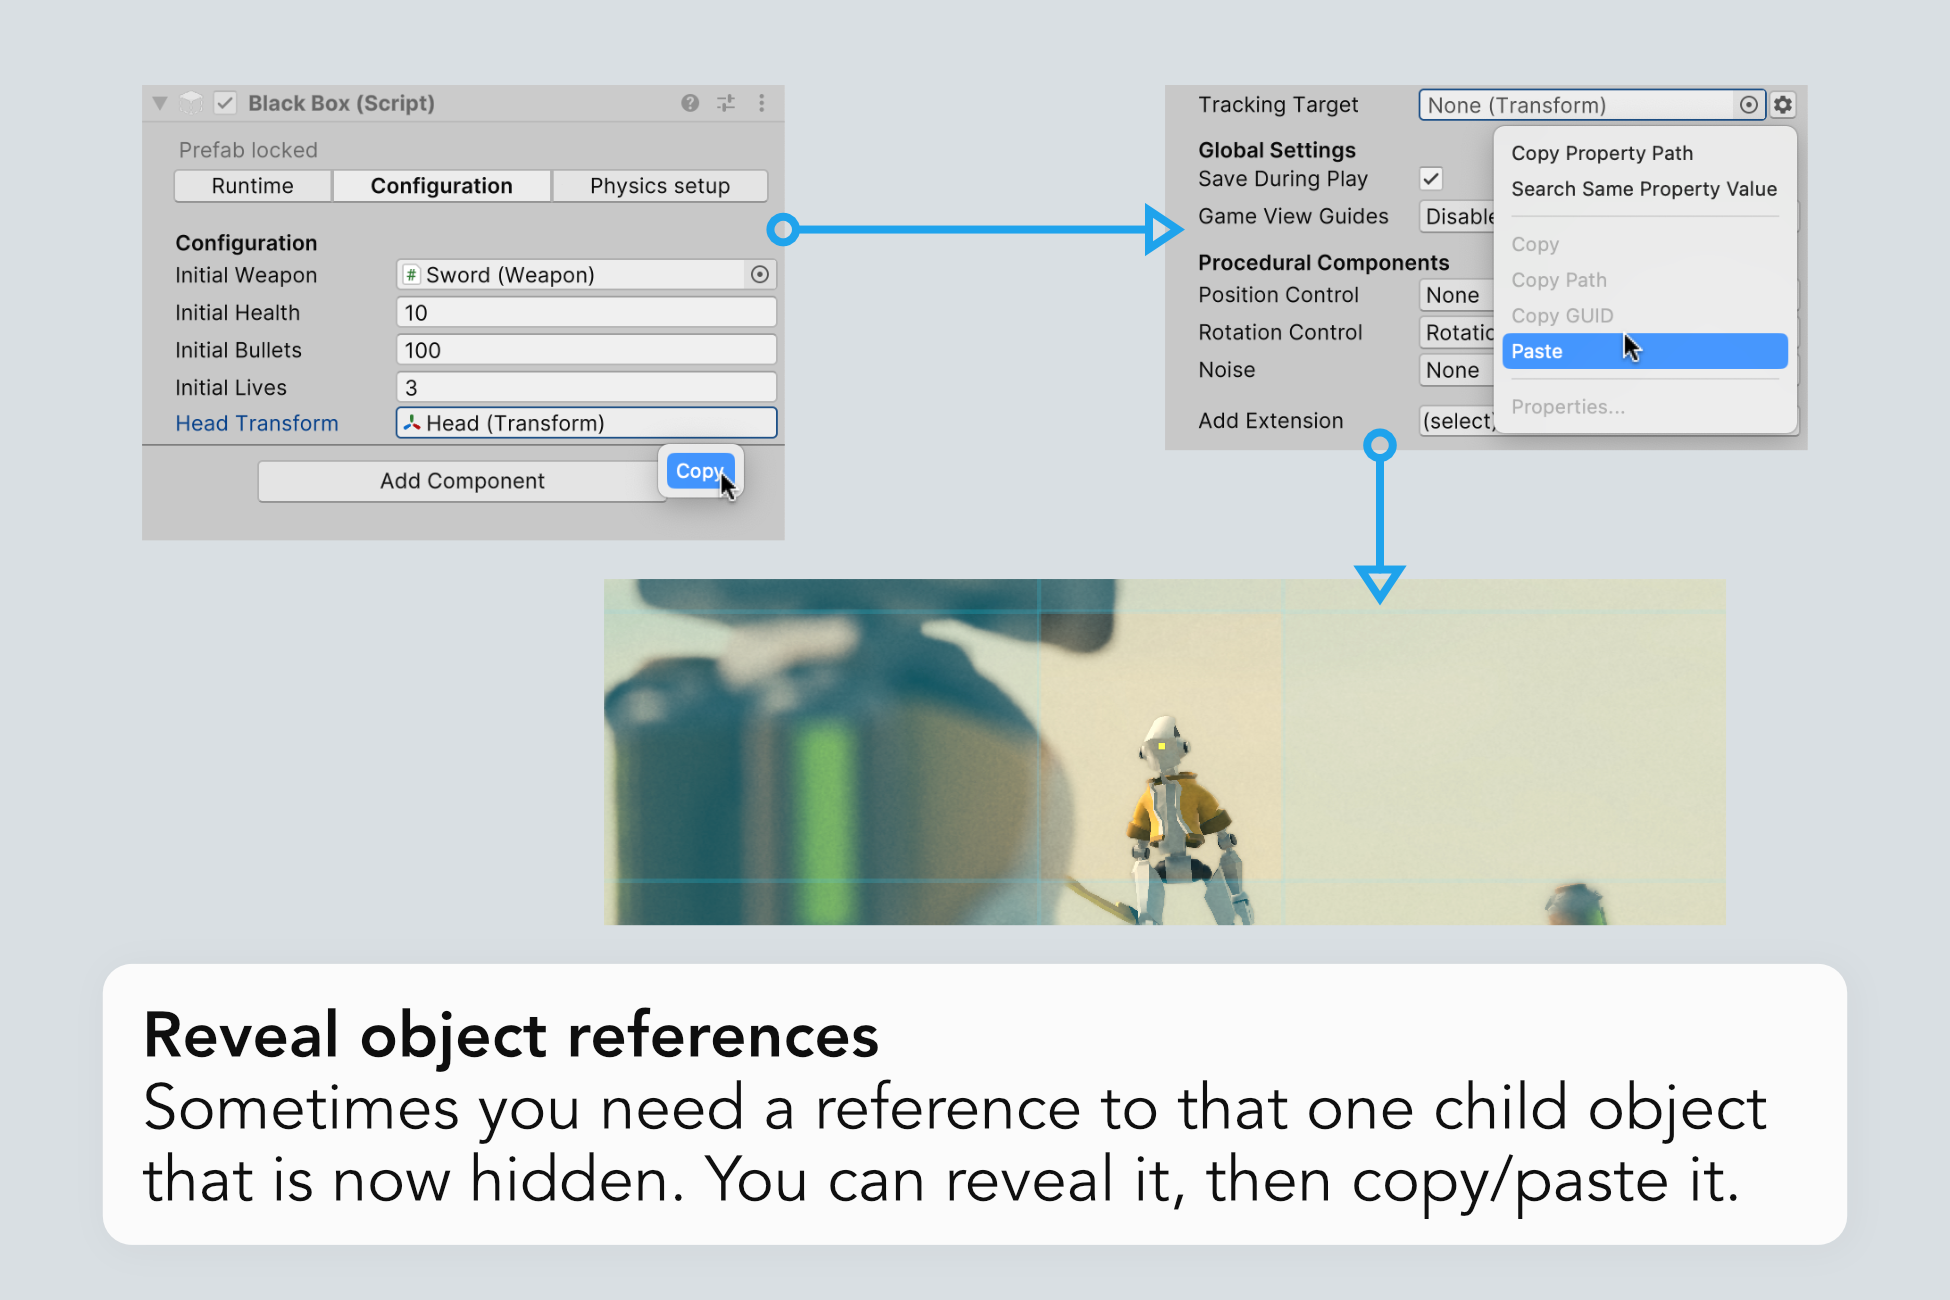Screen dimensions: 1950x1300
Task: Switch to the Physics setup tab
Action: point(660,186)
